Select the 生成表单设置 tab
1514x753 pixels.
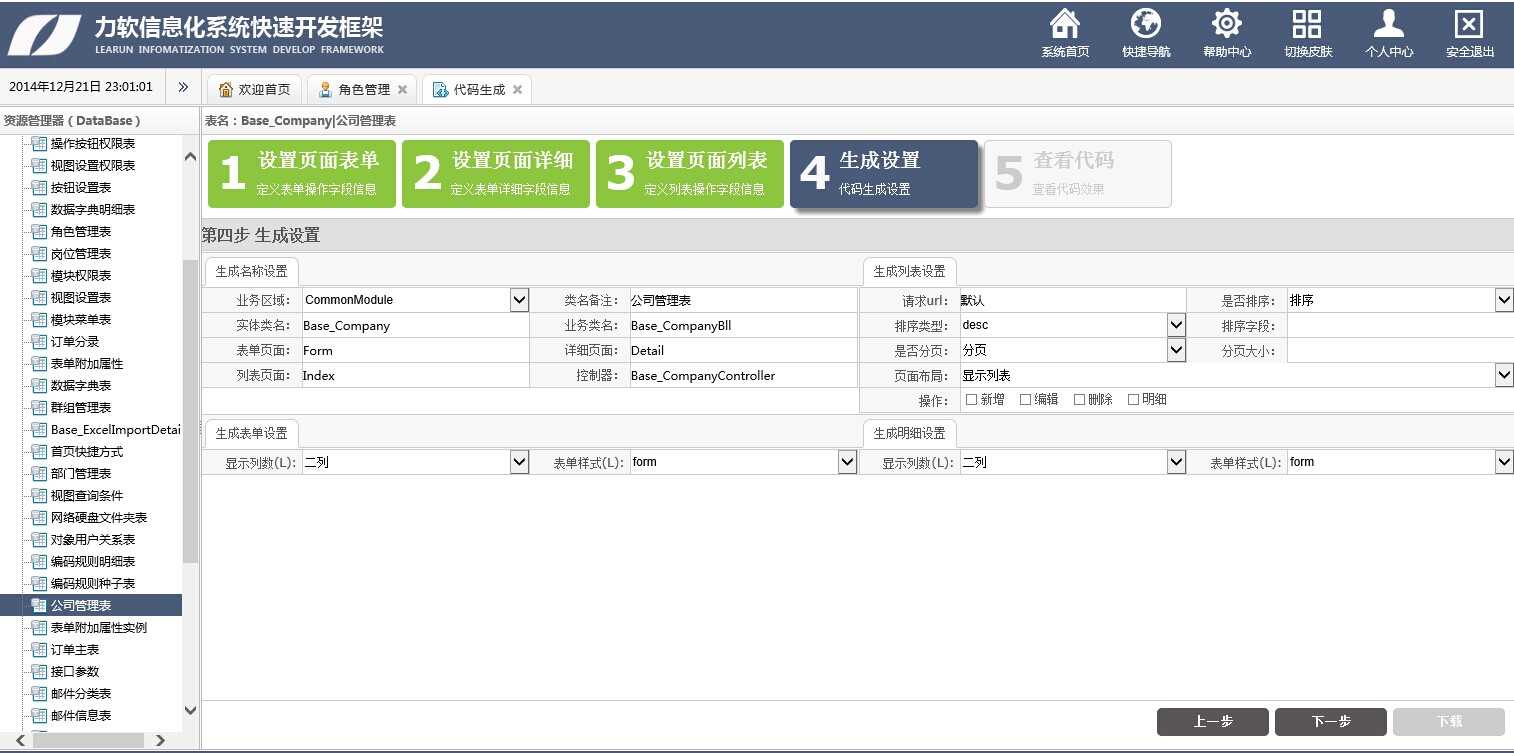pyautogui.click(x=251, y=433)
